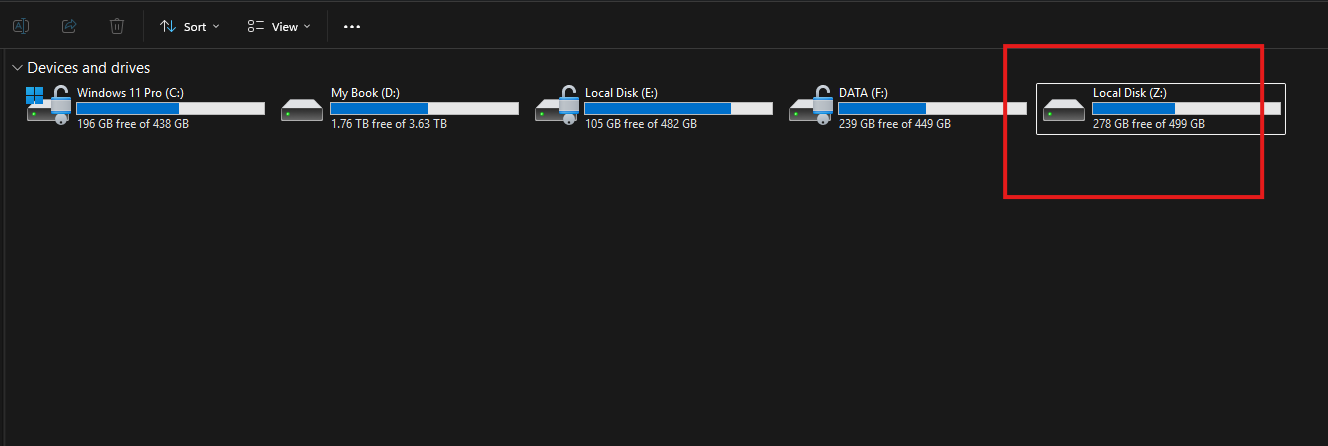Click the Share icon in the toolbar
Image resolution: width=1328 pixels, height=446 pixels.
[69, 26]
